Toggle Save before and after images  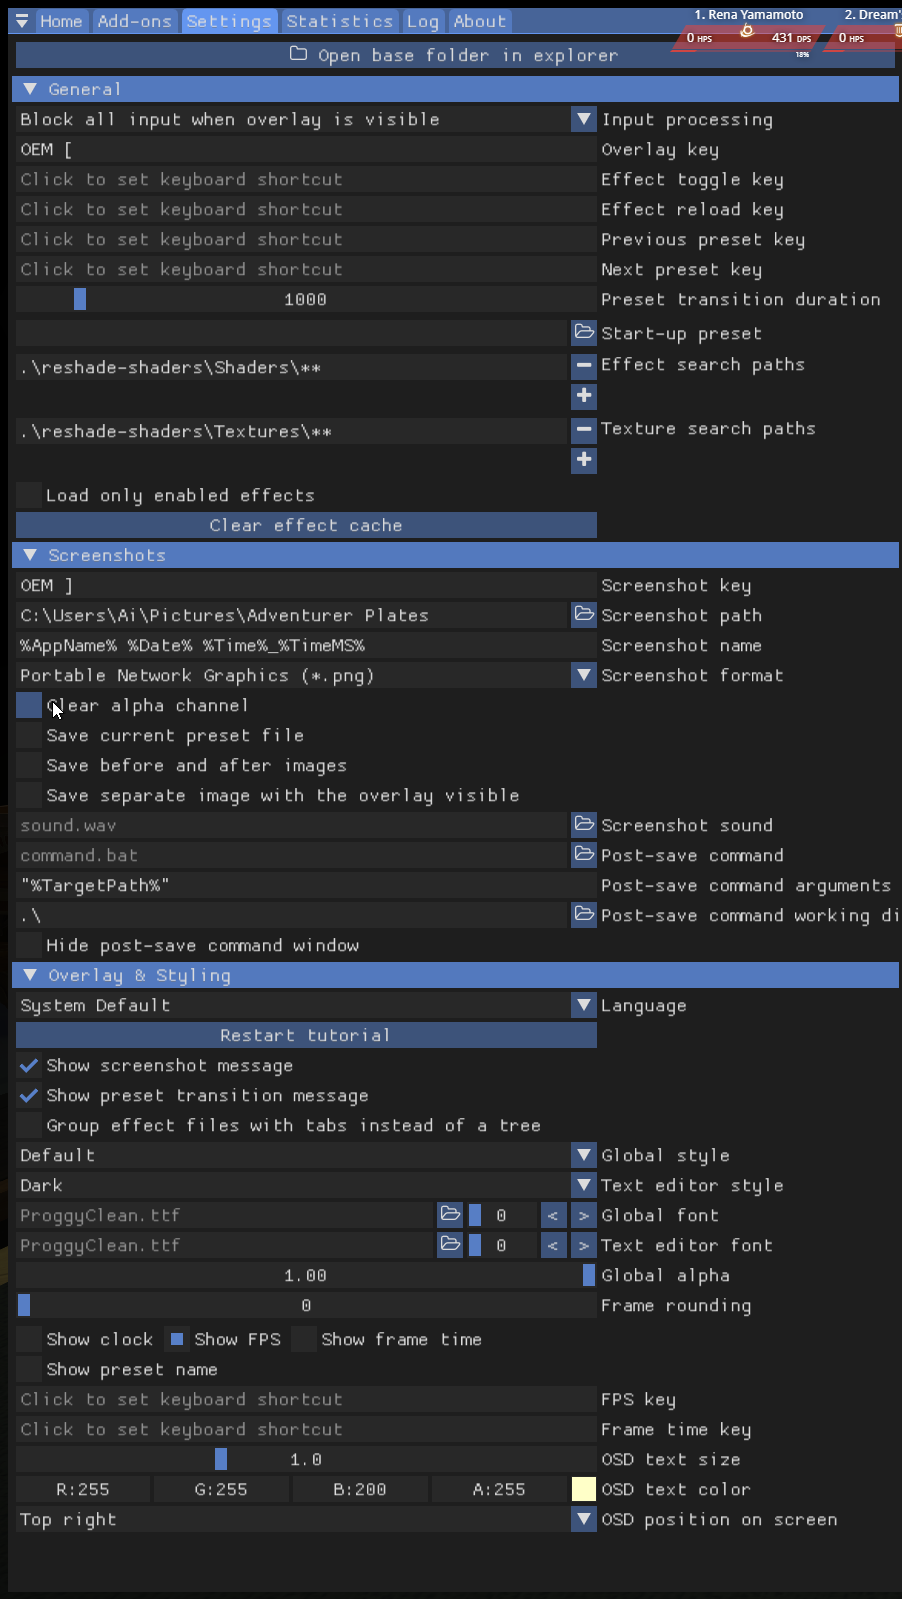pos(29,766)
